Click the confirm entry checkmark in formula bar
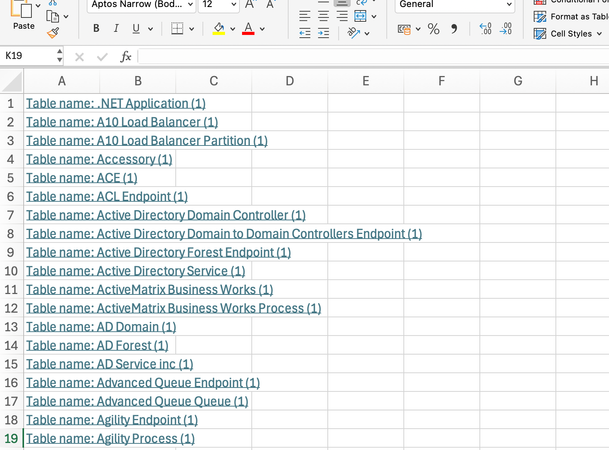Screen dimensions: 609x450 click(102, 57)
